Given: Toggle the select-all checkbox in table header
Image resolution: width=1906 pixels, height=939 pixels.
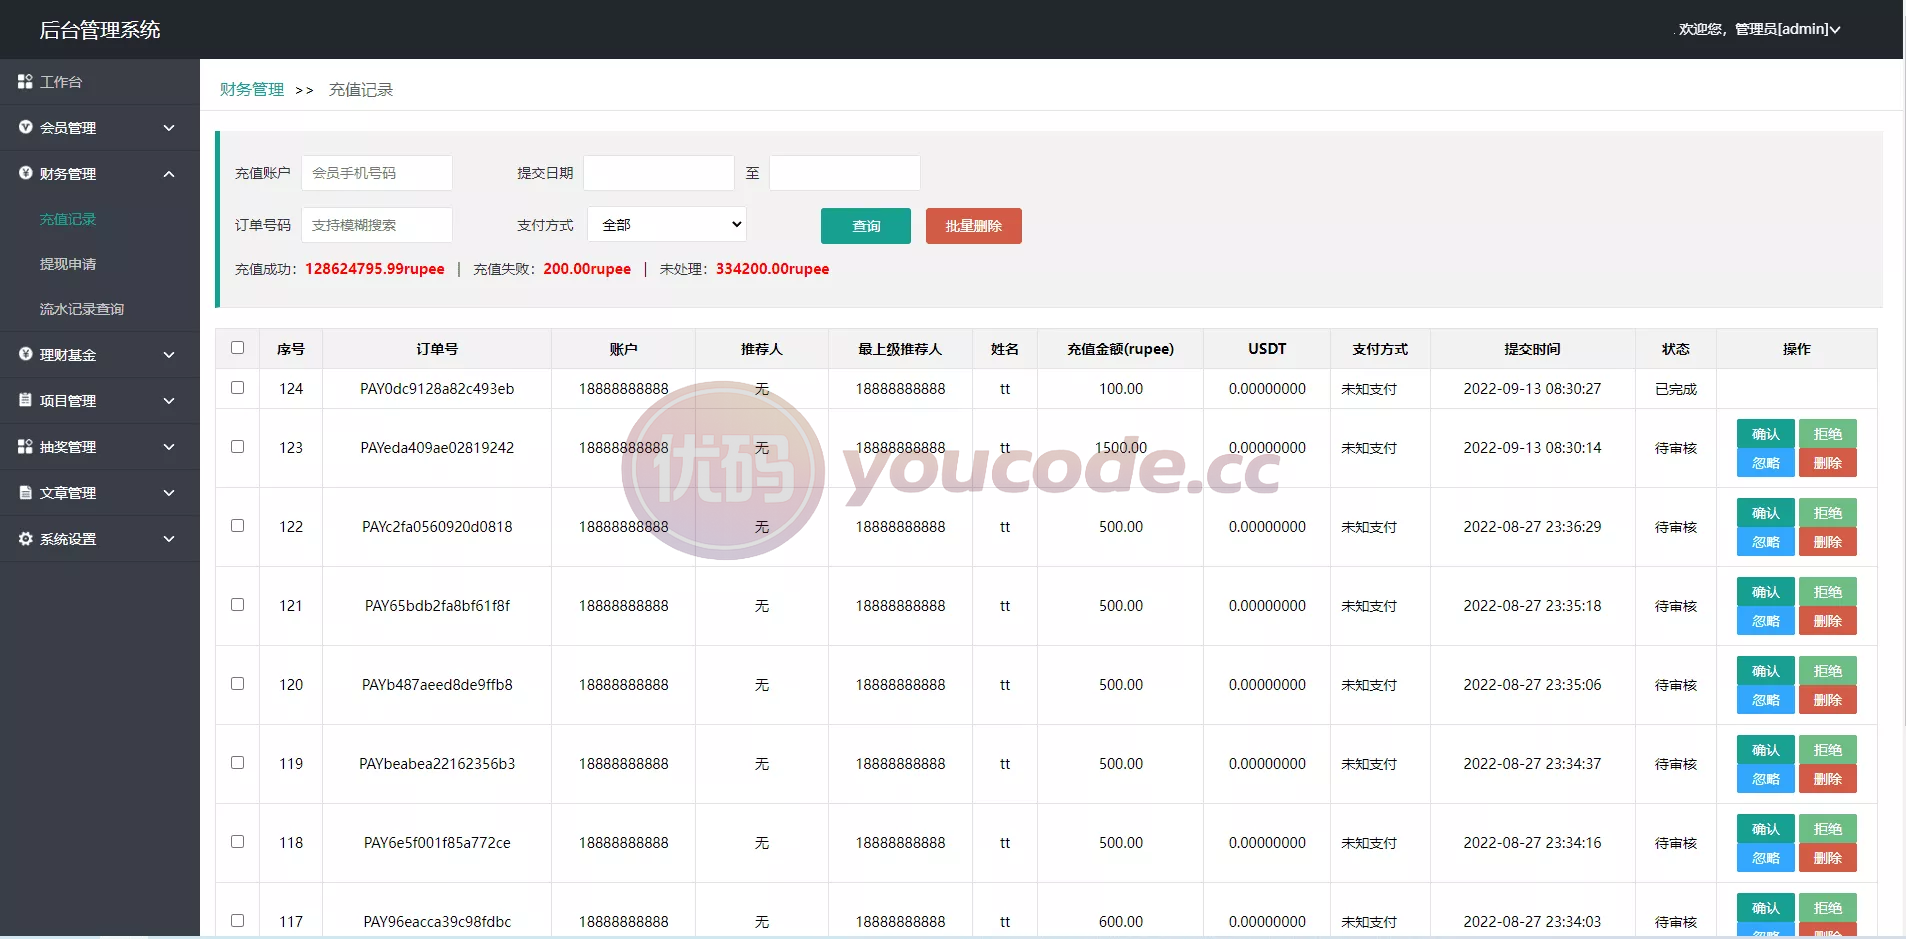Looking at the screenshot, I should click(x=237, y=348).
